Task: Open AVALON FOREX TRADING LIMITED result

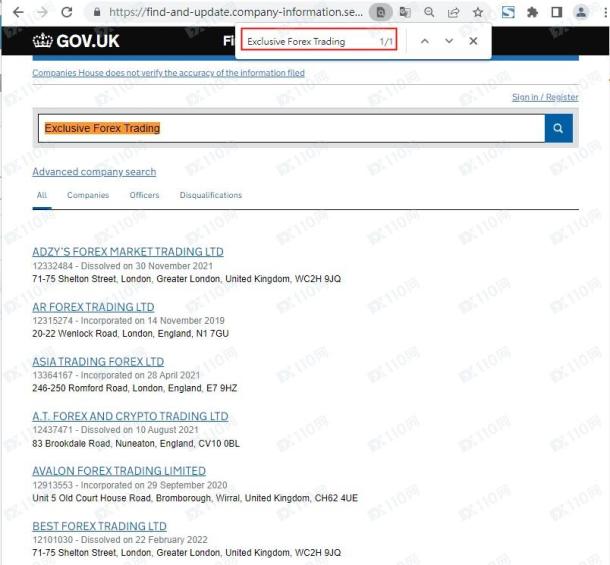Action: pyautogui.click(x=119, y=471)
